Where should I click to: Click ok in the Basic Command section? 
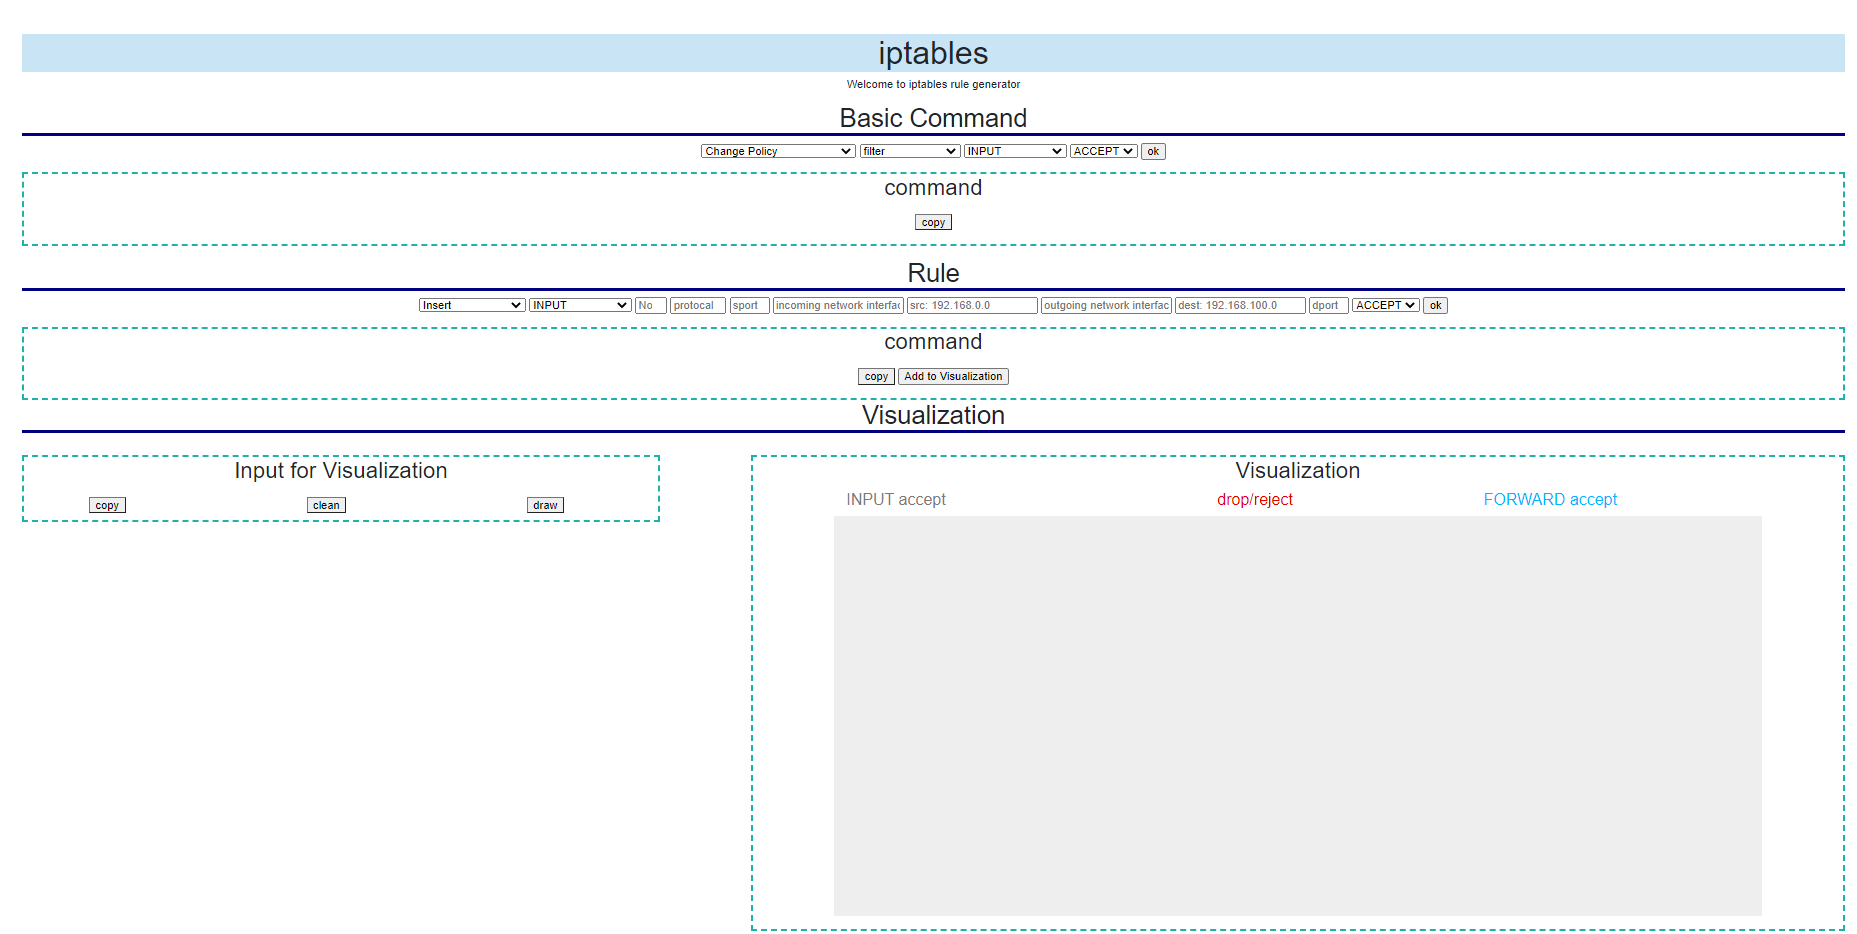point(1152,151)
